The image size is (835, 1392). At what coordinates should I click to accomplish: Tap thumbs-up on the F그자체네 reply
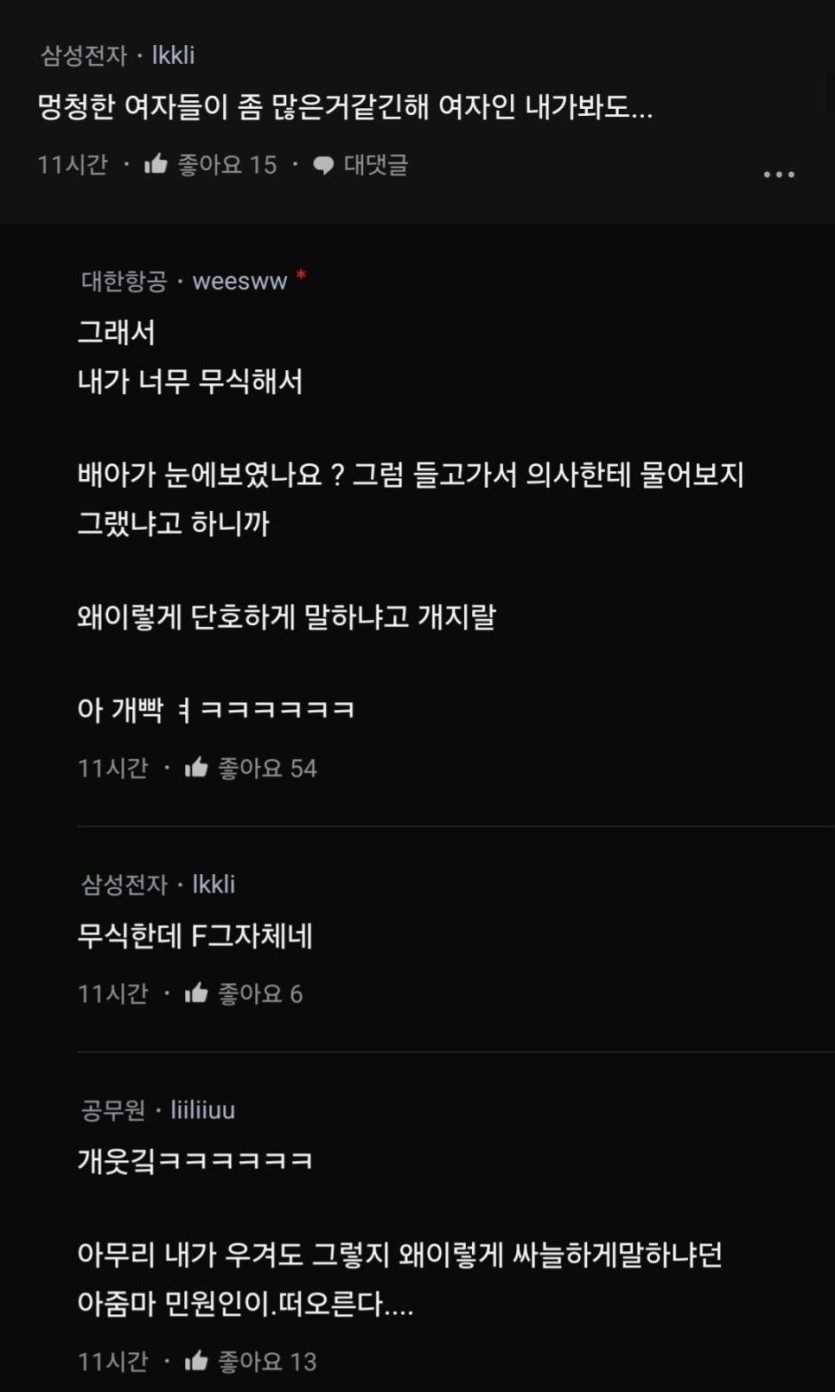pyautogui.click(x=196, y=994)
